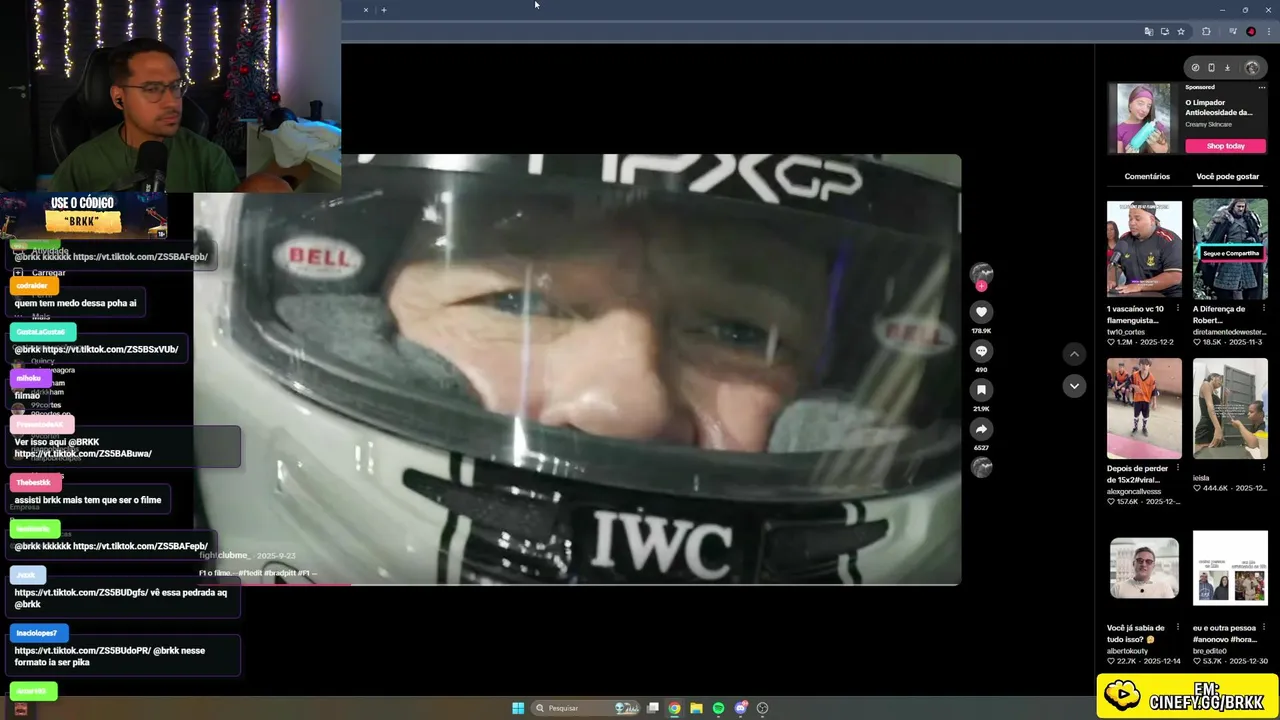Open options dots for '1 vascaíno vc 10' video
Viewport: 1280px width, 720px height.
coord(1177,309)
